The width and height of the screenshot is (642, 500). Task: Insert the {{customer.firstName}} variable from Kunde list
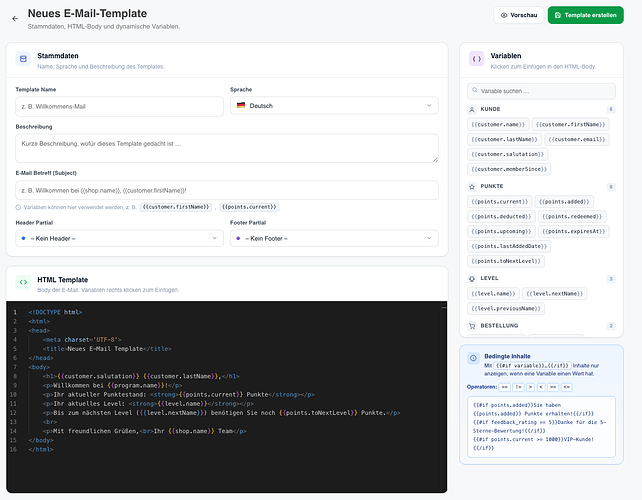[x=570, y=124]
